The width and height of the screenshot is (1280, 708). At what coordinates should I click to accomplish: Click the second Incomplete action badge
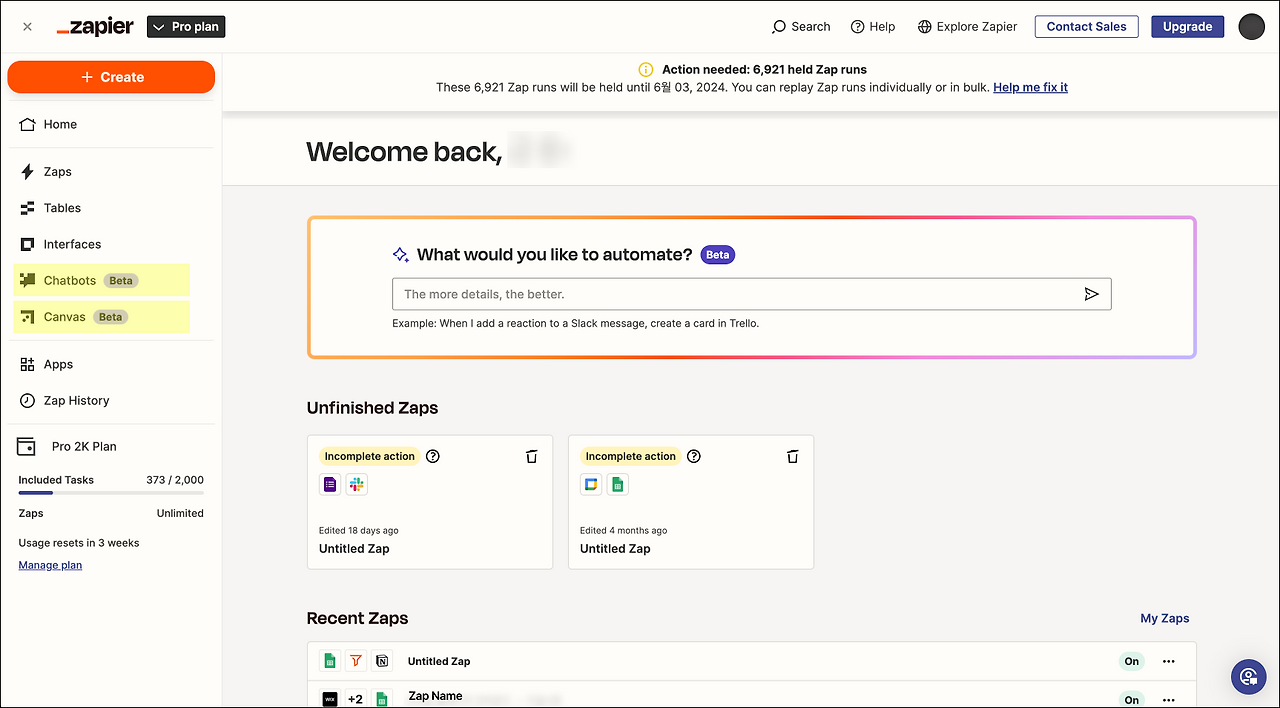click(x=630, y=456)
